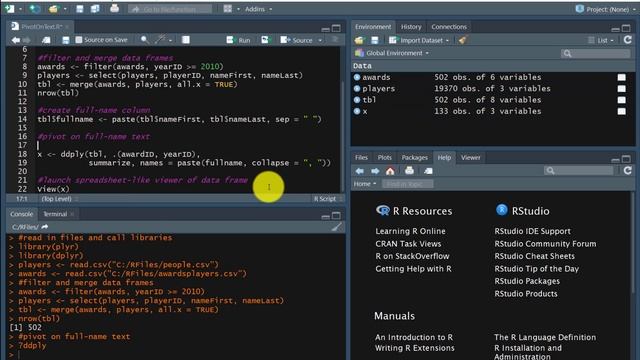Clear the console with broom icon

336,227
